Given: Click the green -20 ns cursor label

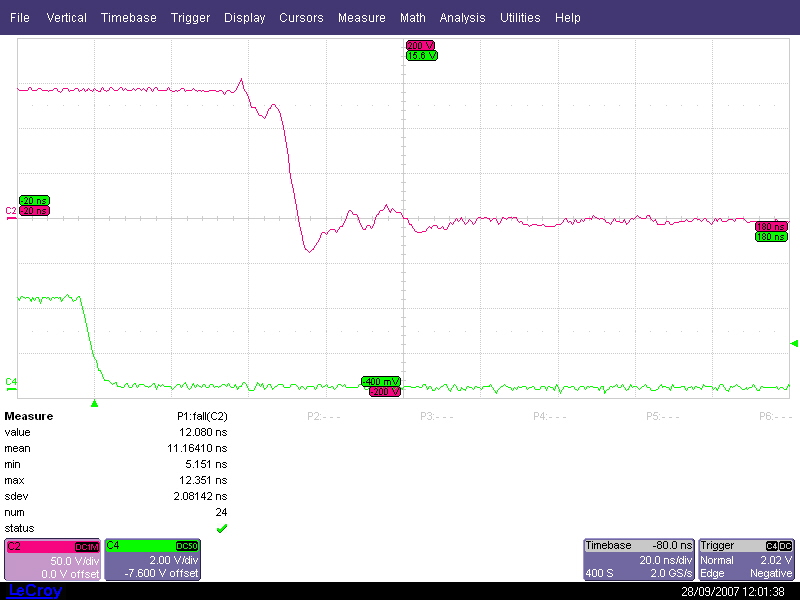Looking at the screenshot, I should click(x=34, y=201).
